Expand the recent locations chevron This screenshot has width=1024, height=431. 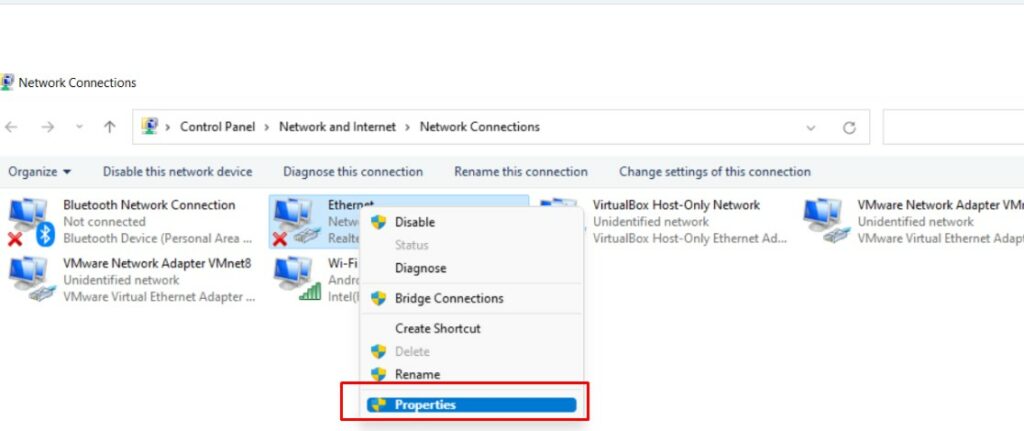click(x=80, y=128)
